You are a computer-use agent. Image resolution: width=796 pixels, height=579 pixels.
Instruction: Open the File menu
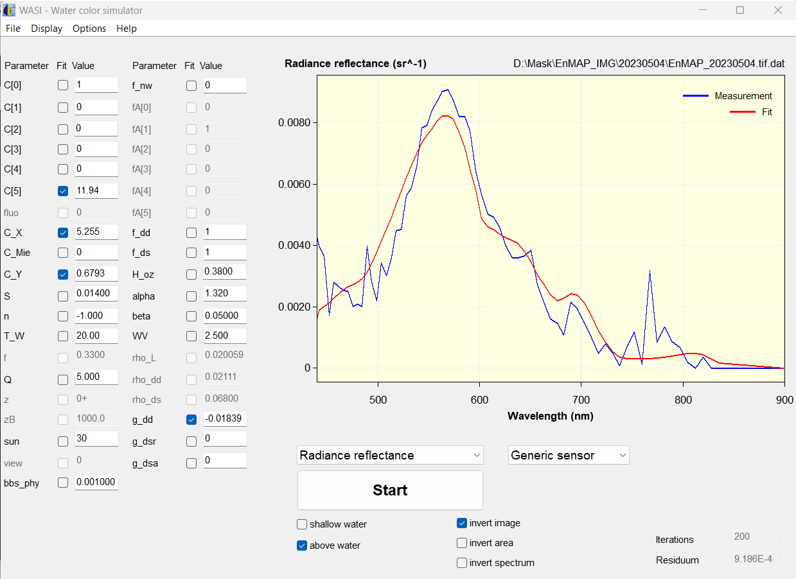pyautogui.click(x=13, y=28)
